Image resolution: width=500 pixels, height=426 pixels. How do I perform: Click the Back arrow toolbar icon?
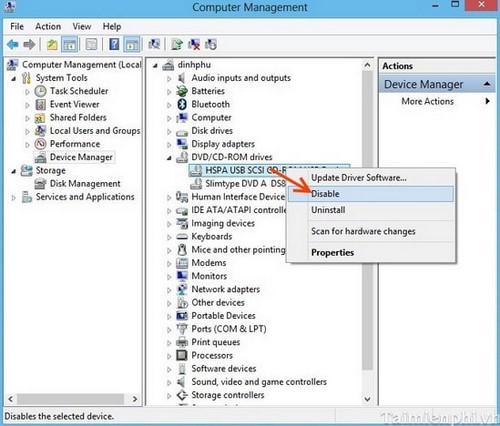[x=13, y=44]
